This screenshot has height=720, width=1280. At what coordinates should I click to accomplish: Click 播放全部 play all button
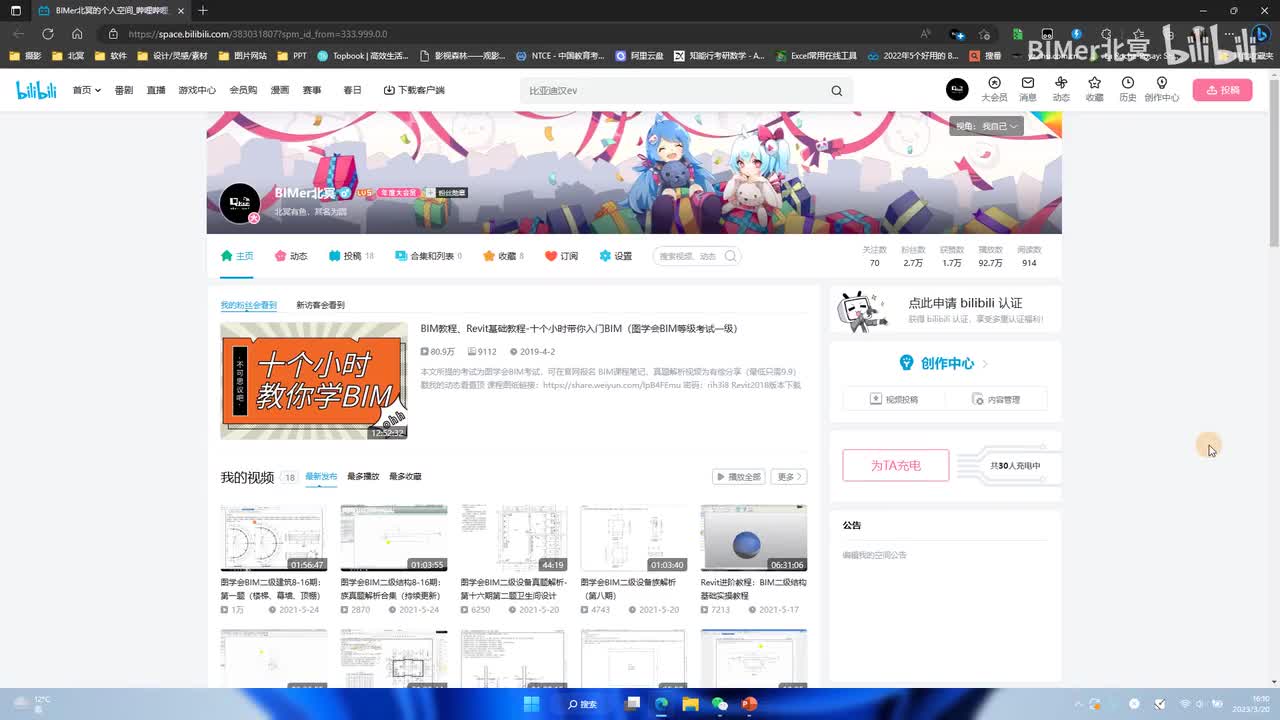738,477
